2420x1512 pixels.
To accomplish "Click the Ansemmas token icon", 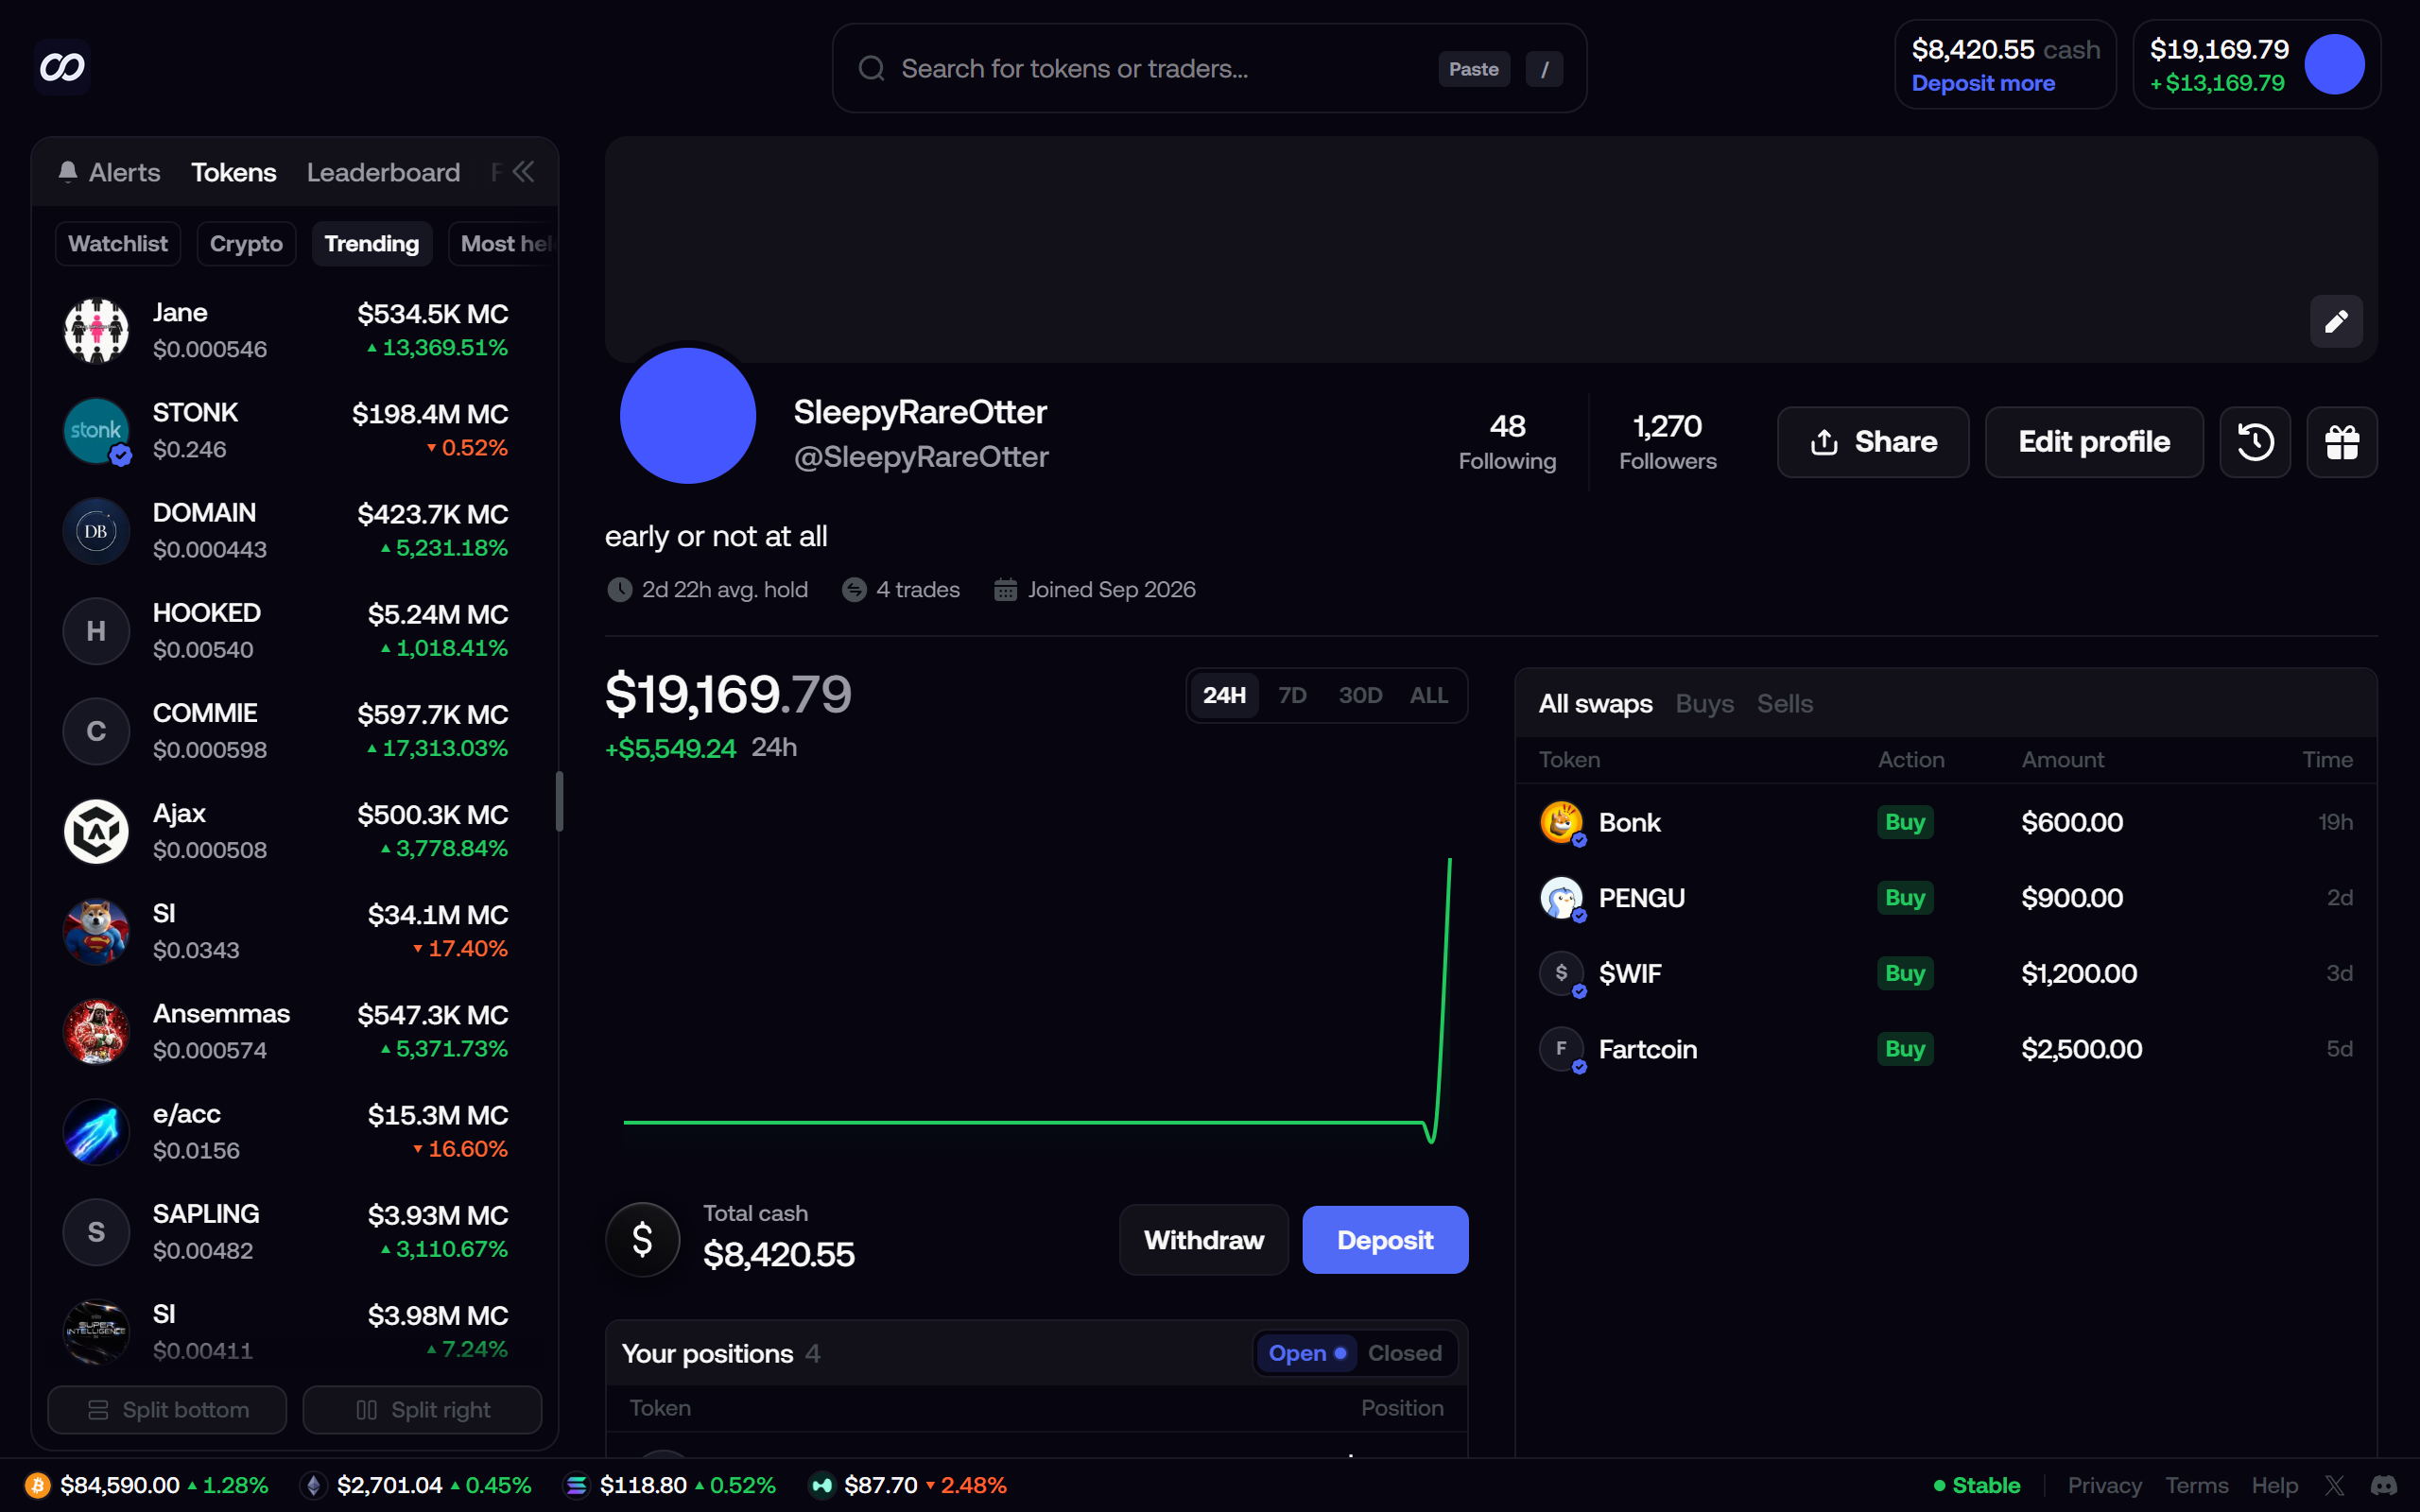I will tap(96, 1031).
